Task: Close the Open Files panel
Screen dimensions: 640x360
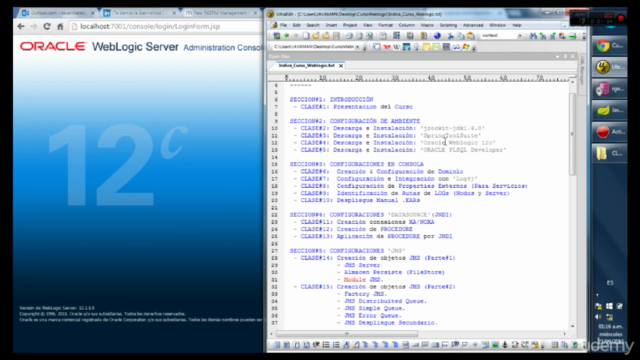Action: pyautogui.click(x=573, y=56)
